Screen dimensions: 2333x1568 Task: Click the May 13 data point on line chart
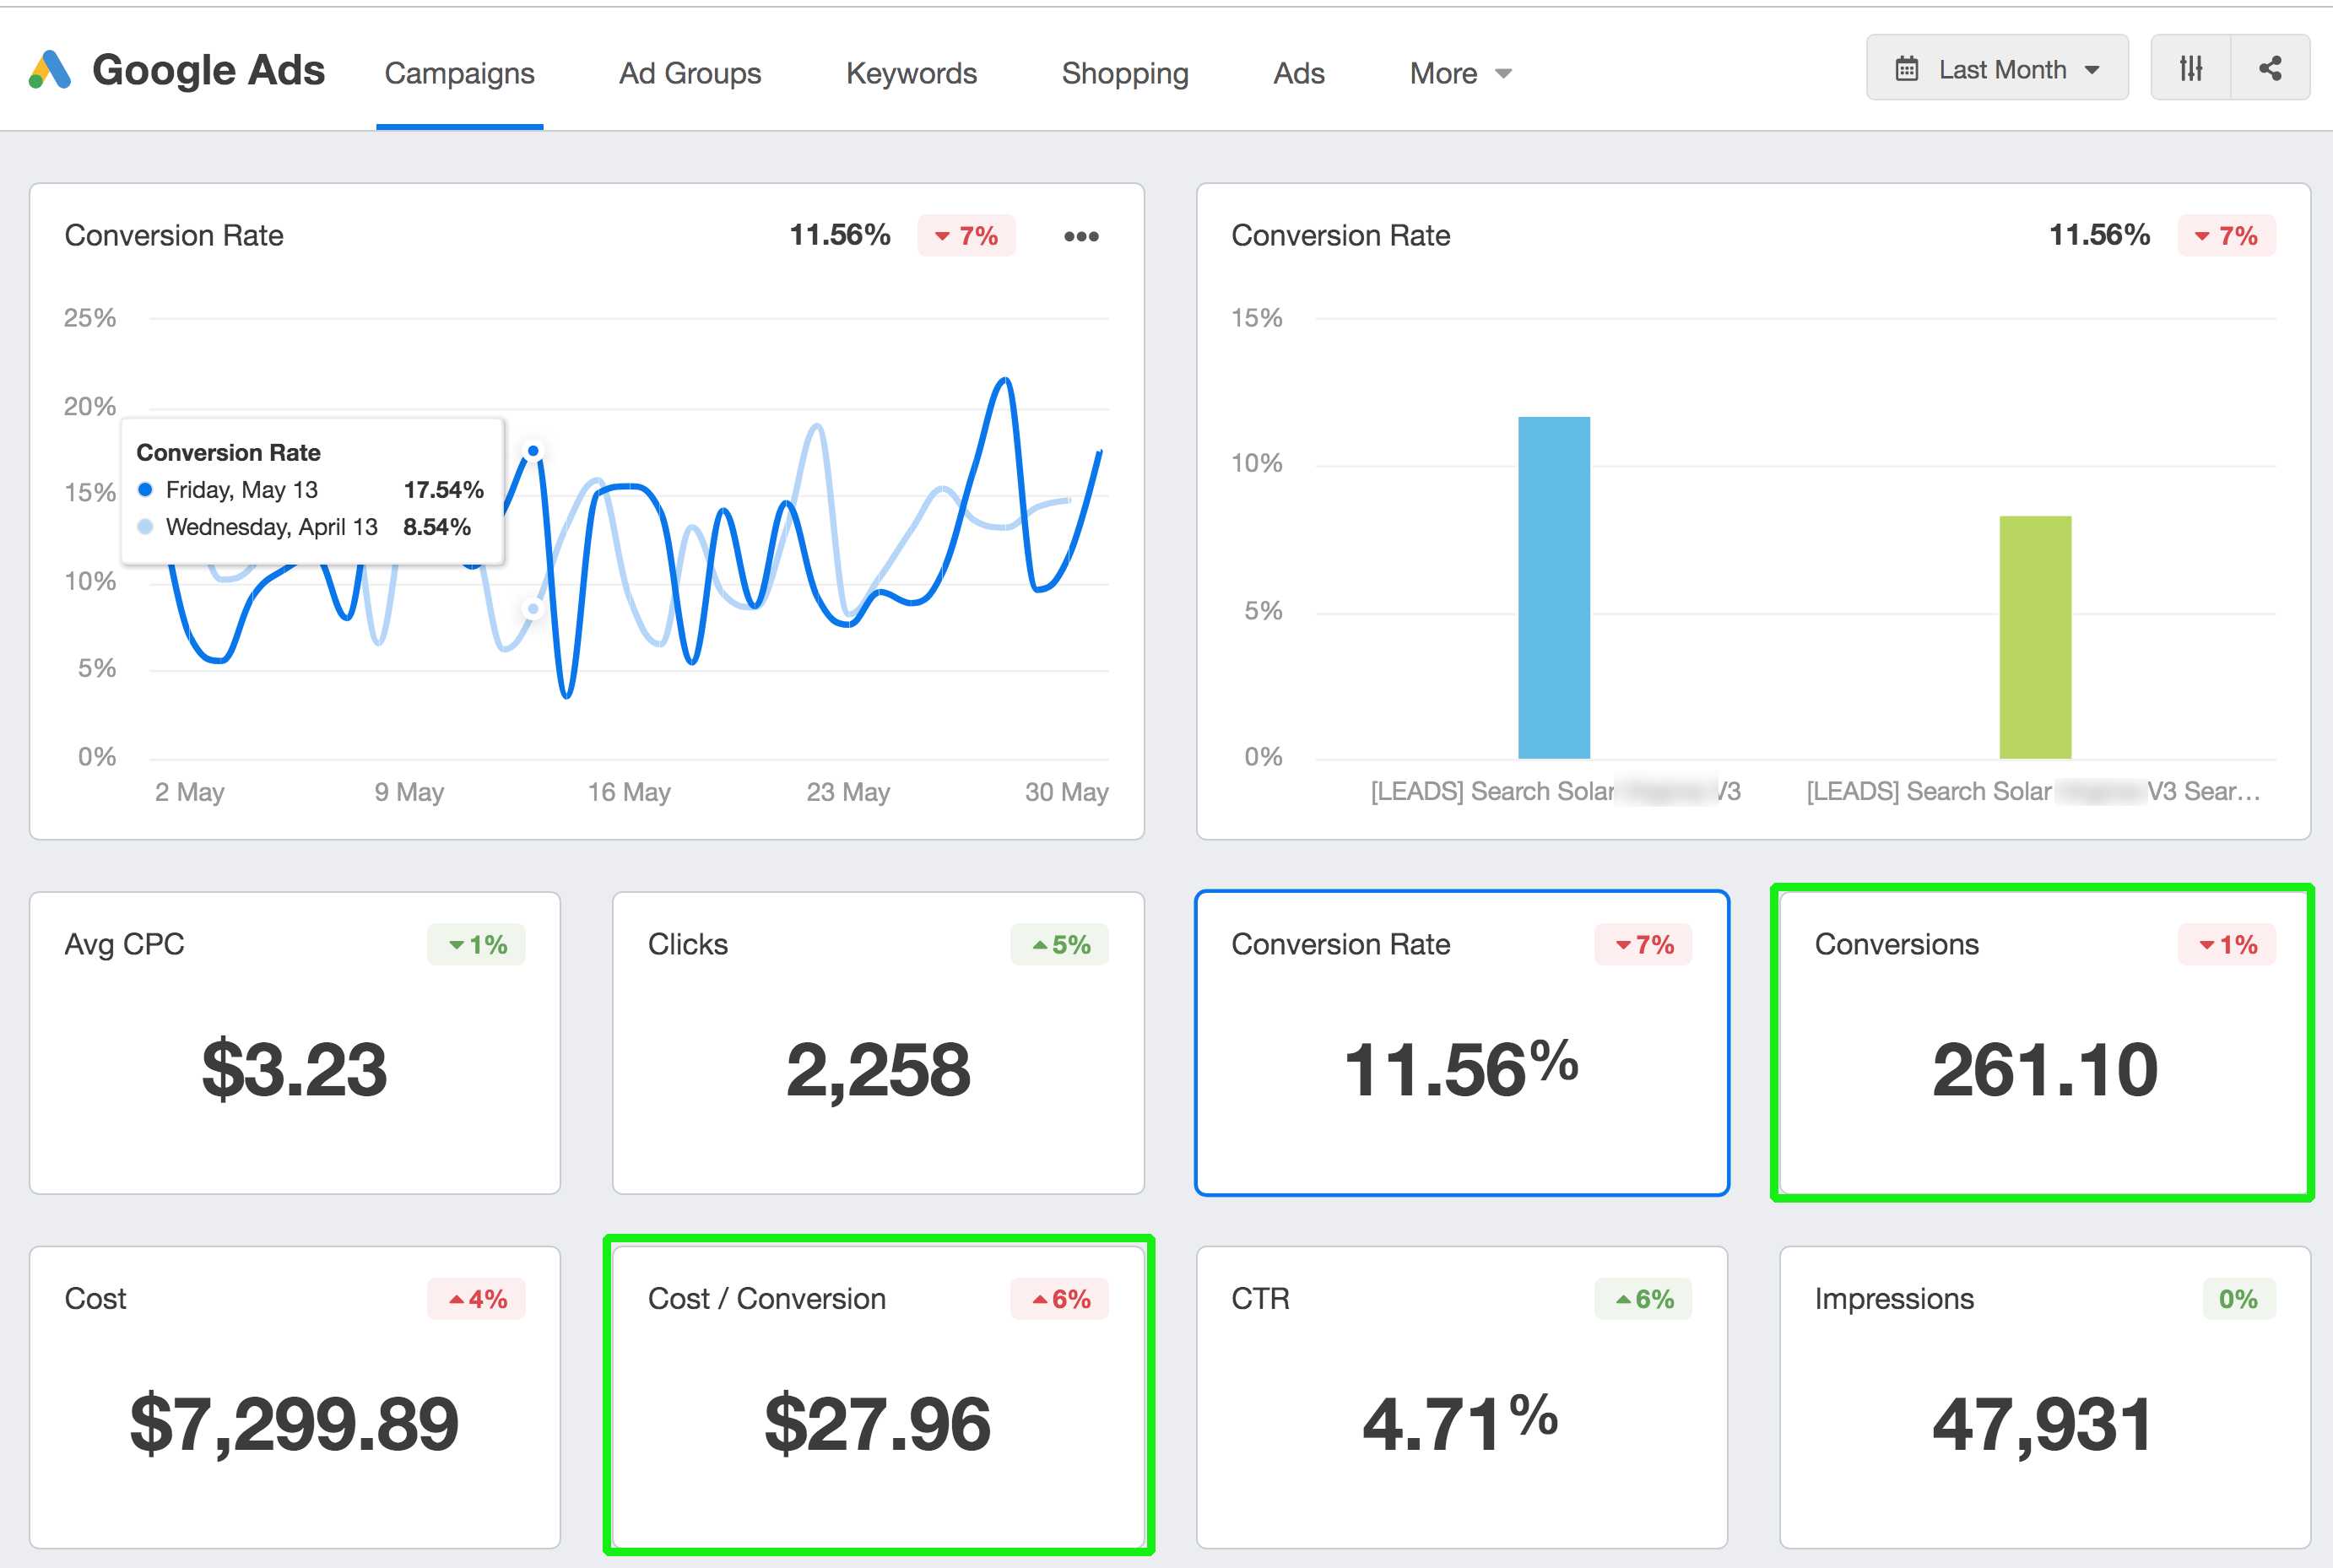tap(533, 451)
